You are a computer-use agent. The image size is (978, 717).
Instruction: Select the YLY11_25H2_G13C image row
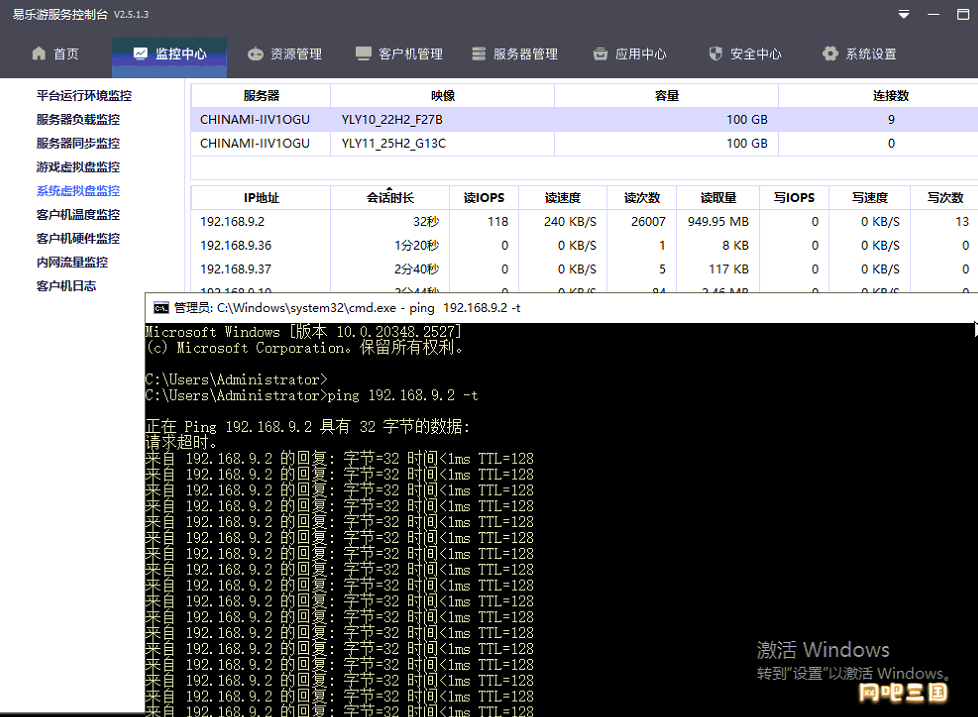click(x=584, y=143)
